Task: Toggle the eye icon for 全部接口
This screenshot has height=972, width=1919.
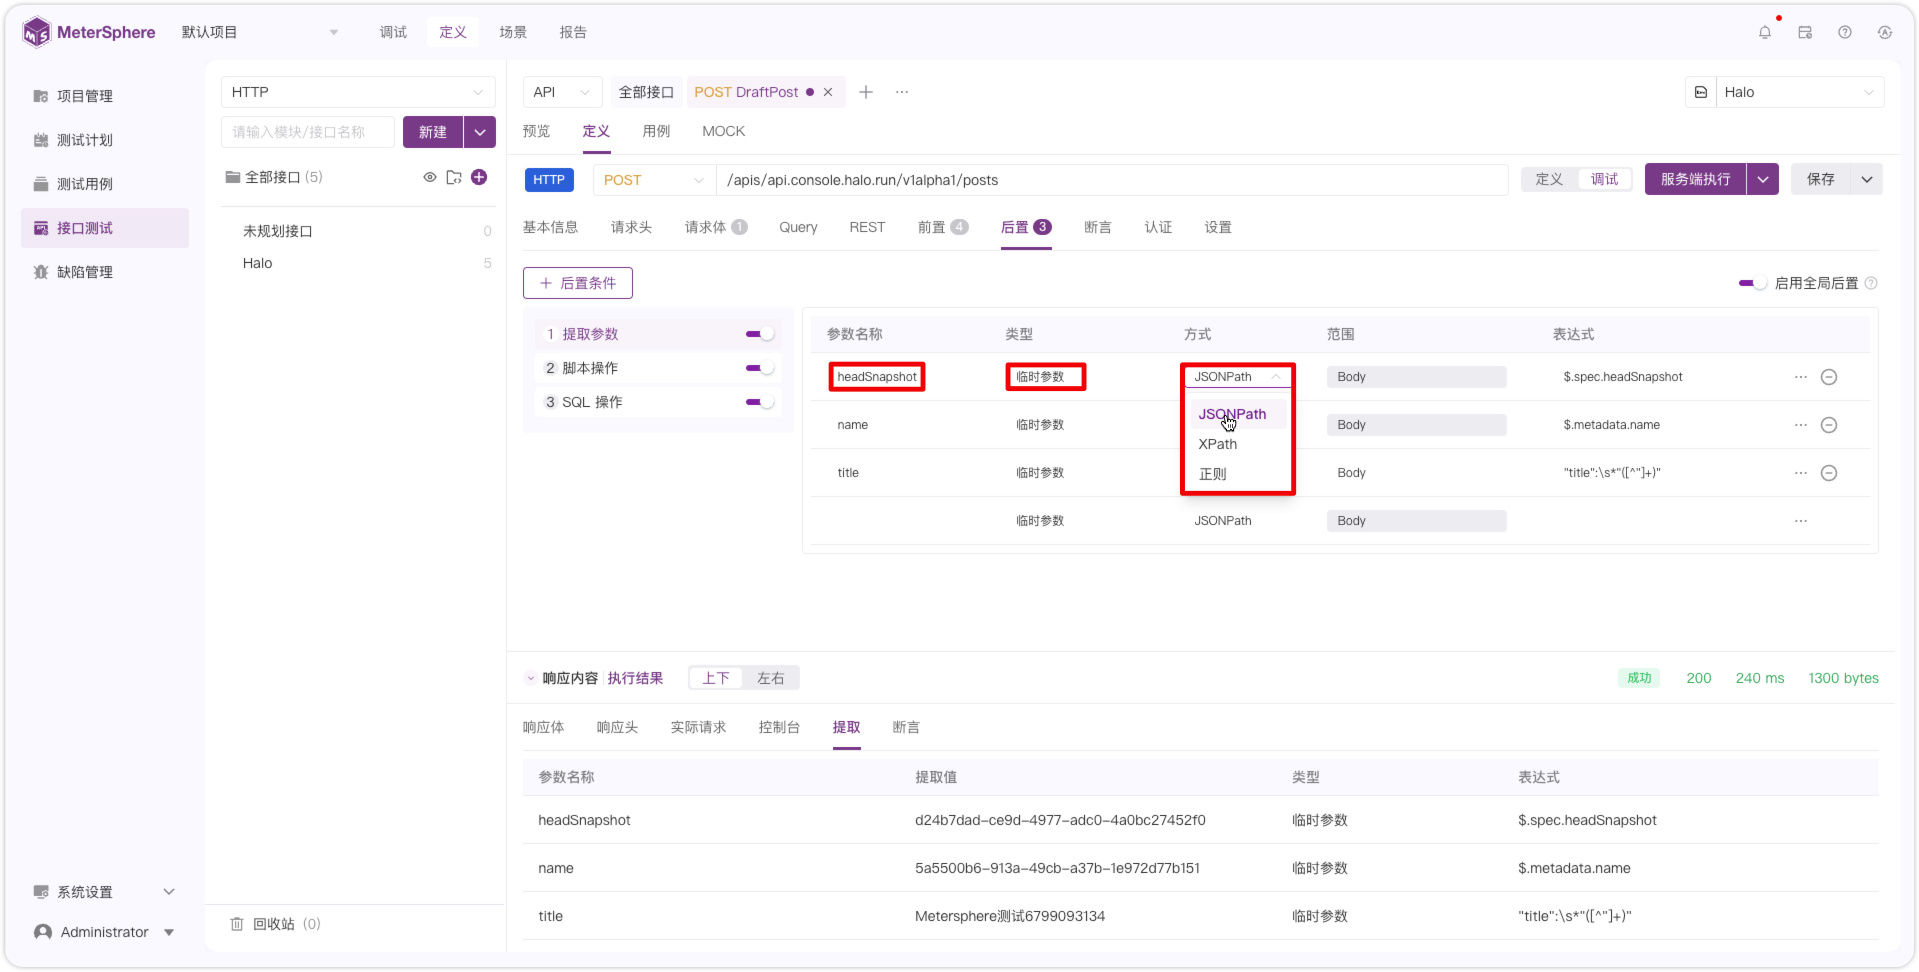Action: (430, 177)
